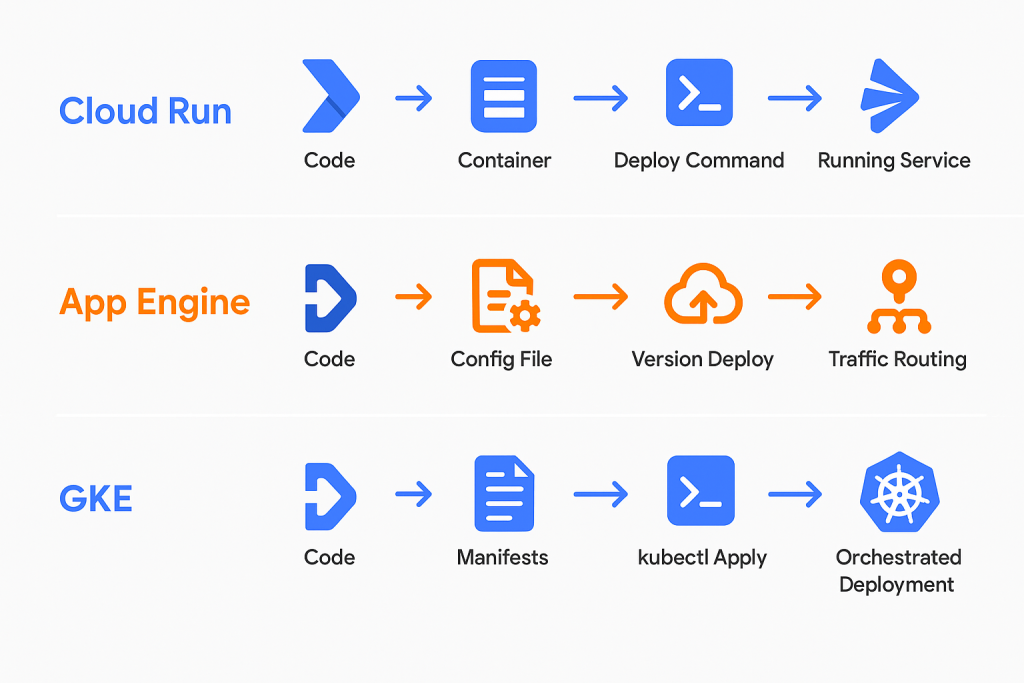1024x683 pixels.
Task: Select the App Engine heading
Action: 155,301
